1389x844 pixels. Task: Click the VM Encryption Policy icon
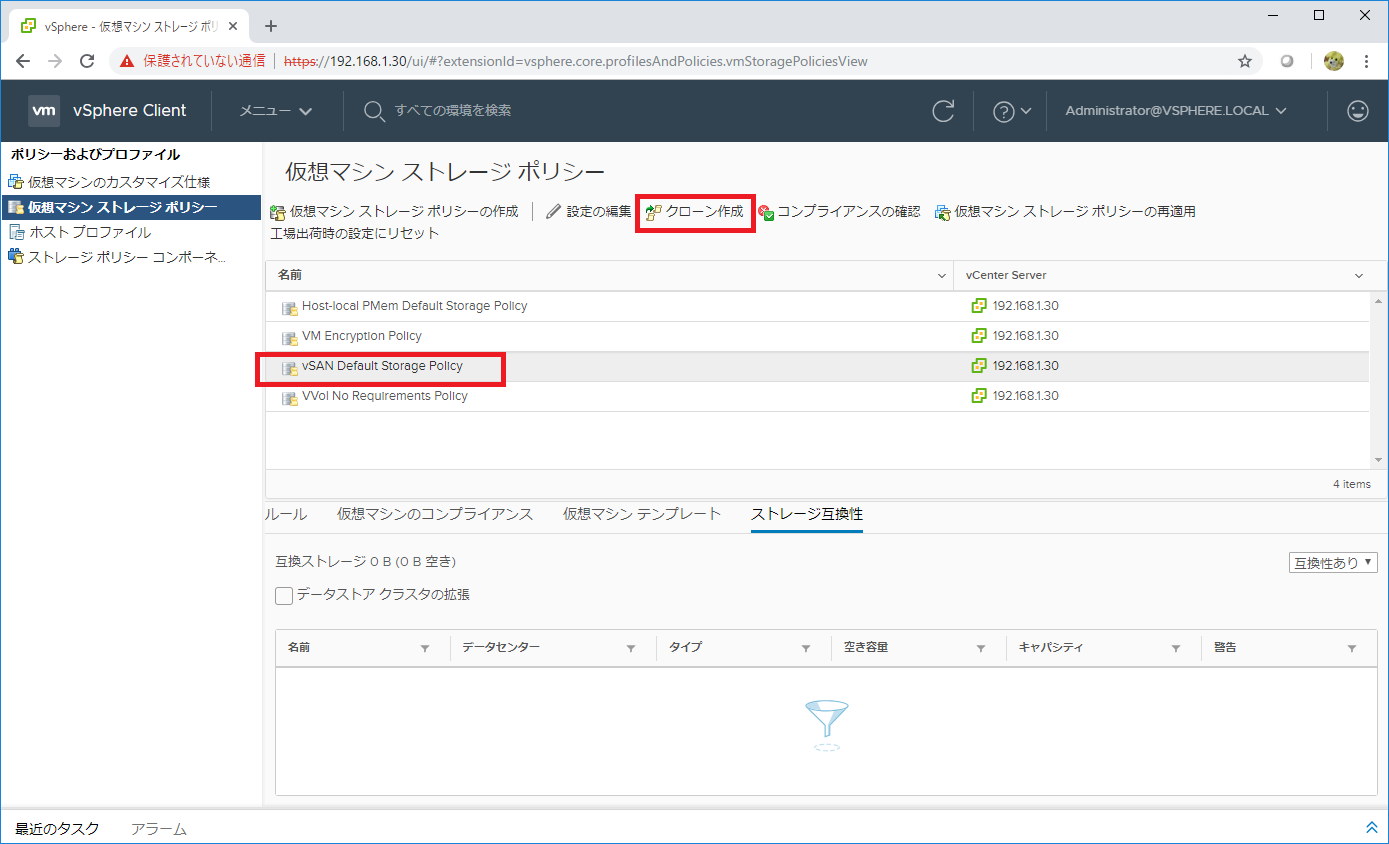290,337
